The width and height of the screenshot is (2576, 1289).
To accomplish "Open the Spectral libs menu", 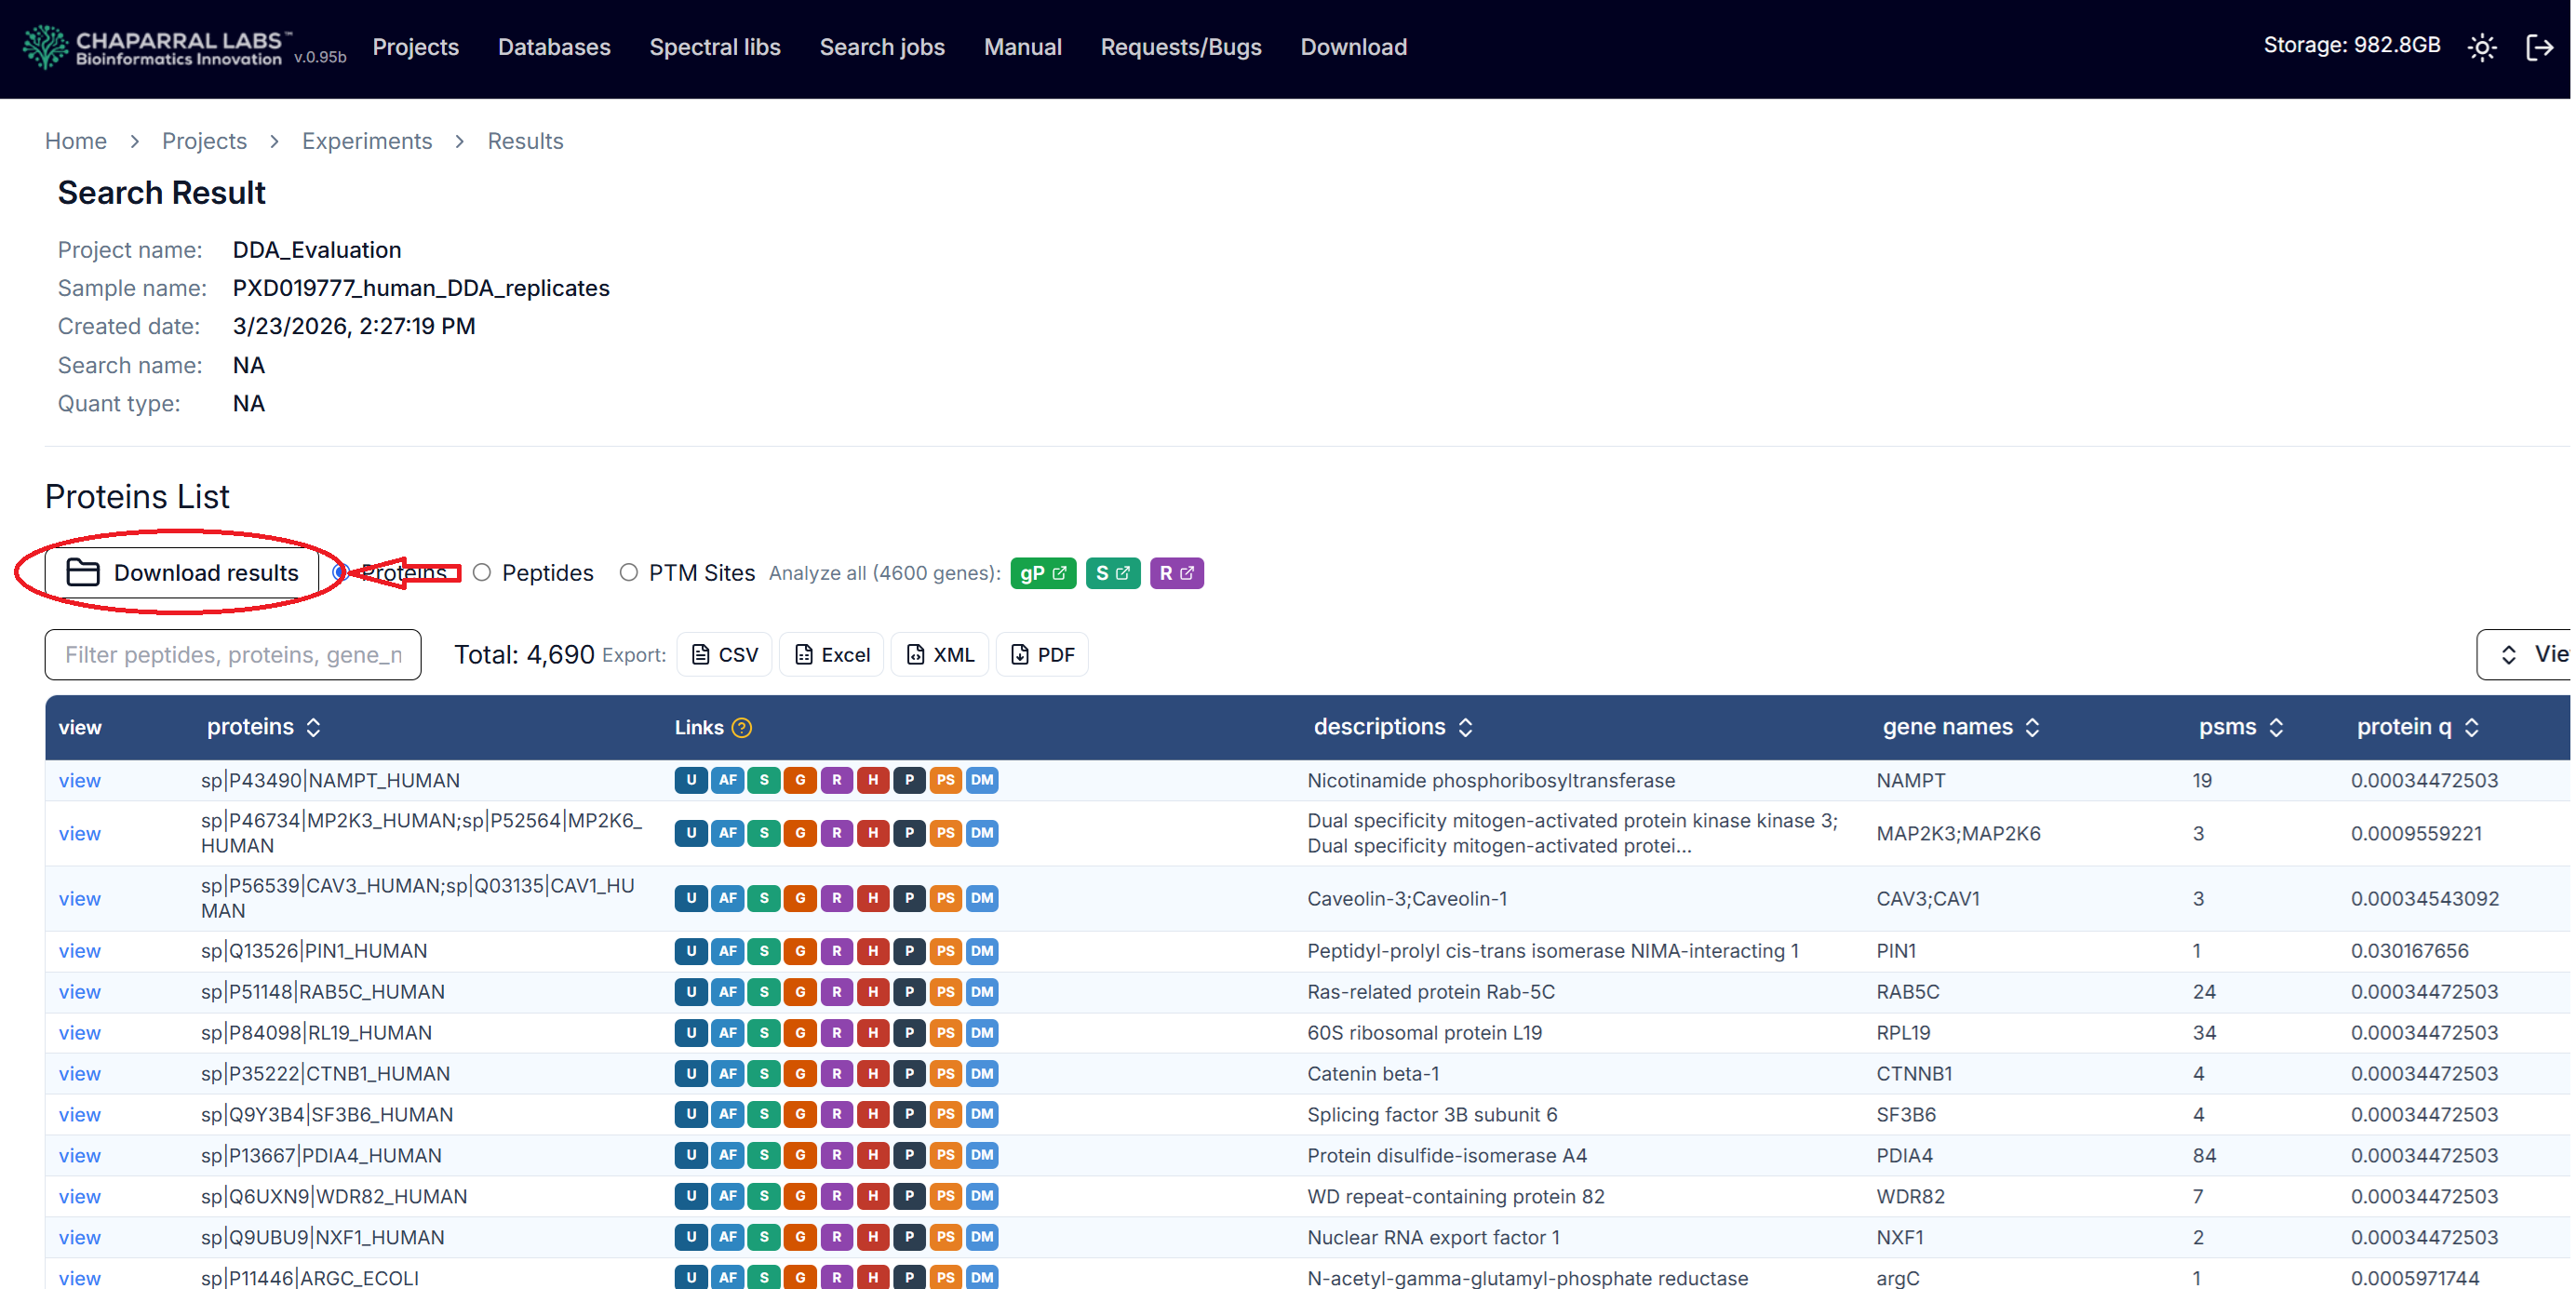I will pyautogui.click(x=714, y=47).
